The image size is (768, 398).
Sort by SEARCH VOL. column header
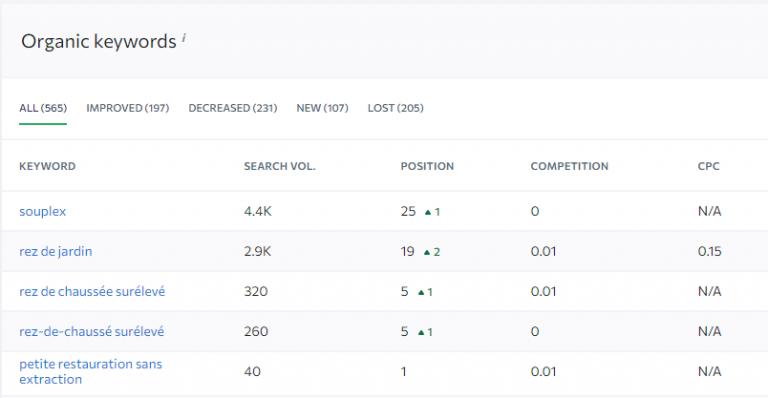click(x=280, y=166)
